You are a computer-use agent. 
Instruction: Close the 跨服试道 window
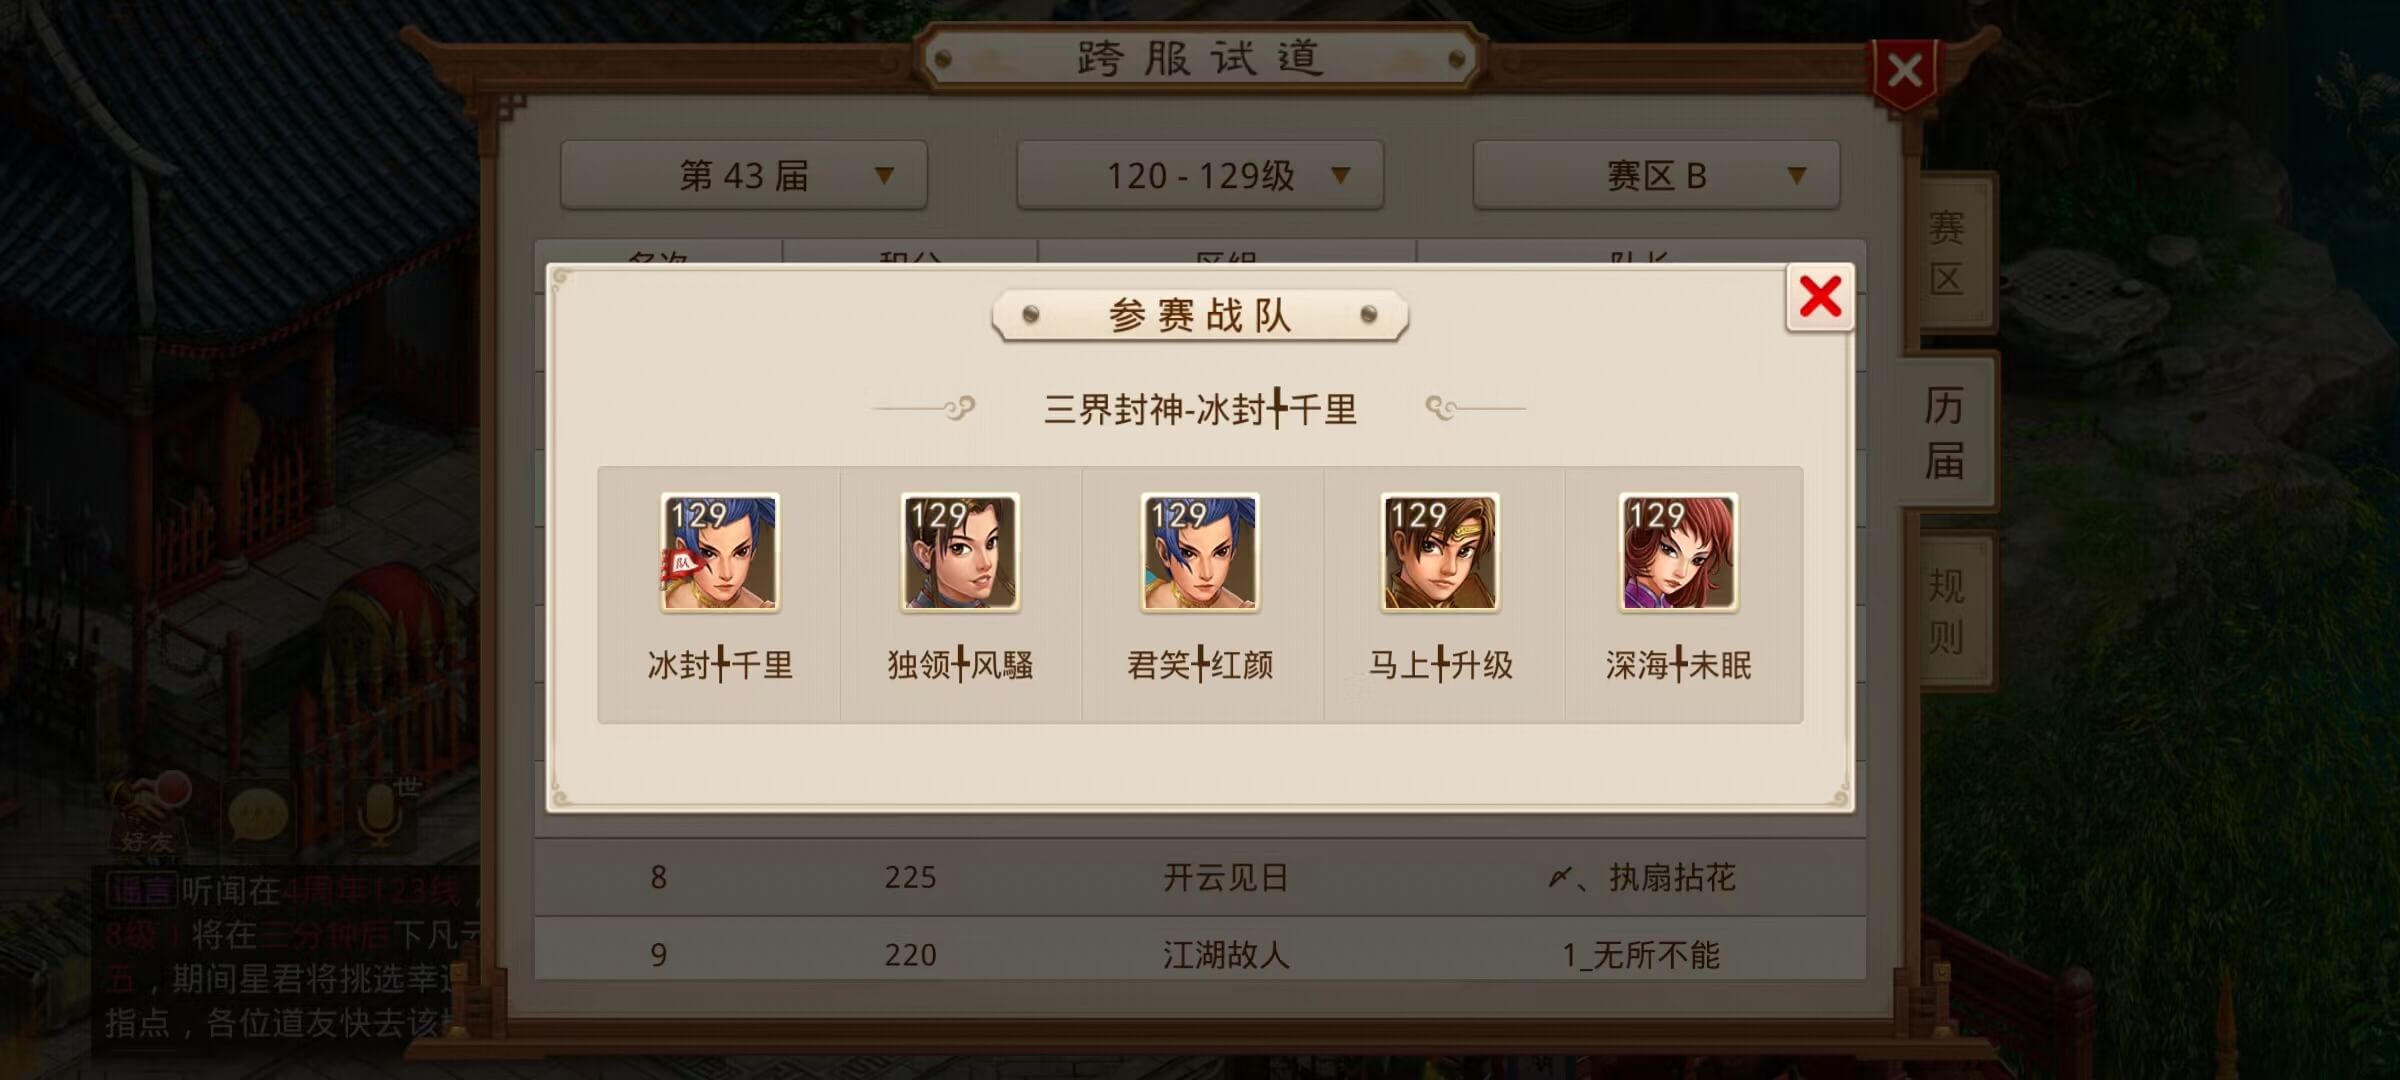click(1905, 72)
